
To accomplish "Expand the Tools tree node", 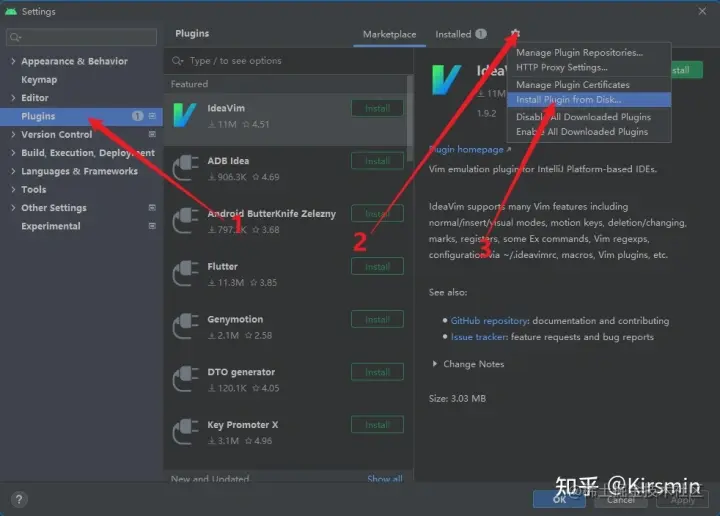I will point(13,190).
